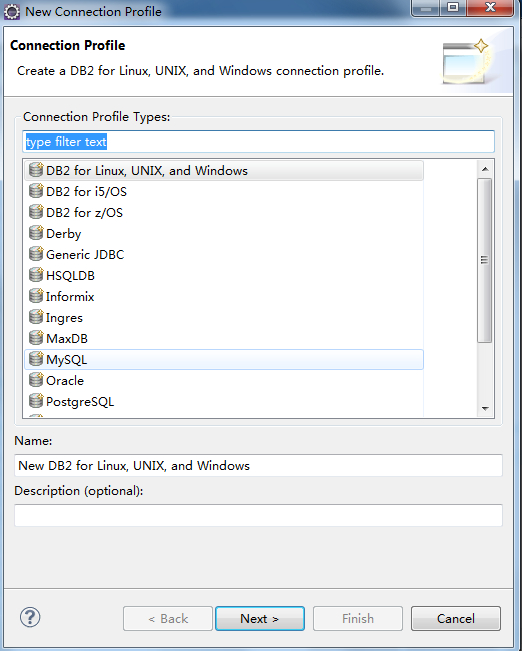This screenshot has width=522, height=651.
Task: Select the 'HSQLDB' profile type
Action: 224,276
